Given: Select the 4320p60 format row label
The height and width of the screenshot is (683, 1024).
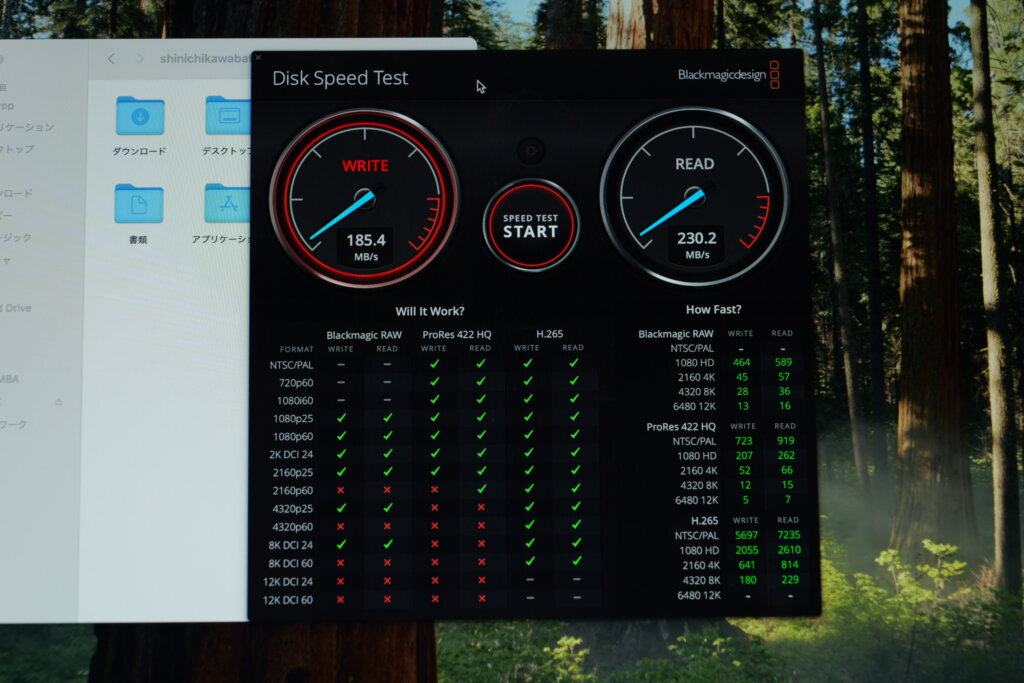Looking at the screenshot, I should (x=293, y=527).
